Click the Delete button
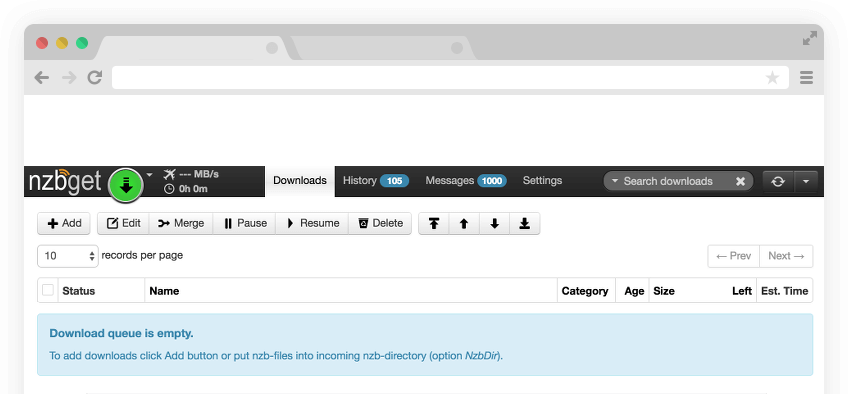Image resolution: width=848 pixels, height=394 pixels. [380, 224]
